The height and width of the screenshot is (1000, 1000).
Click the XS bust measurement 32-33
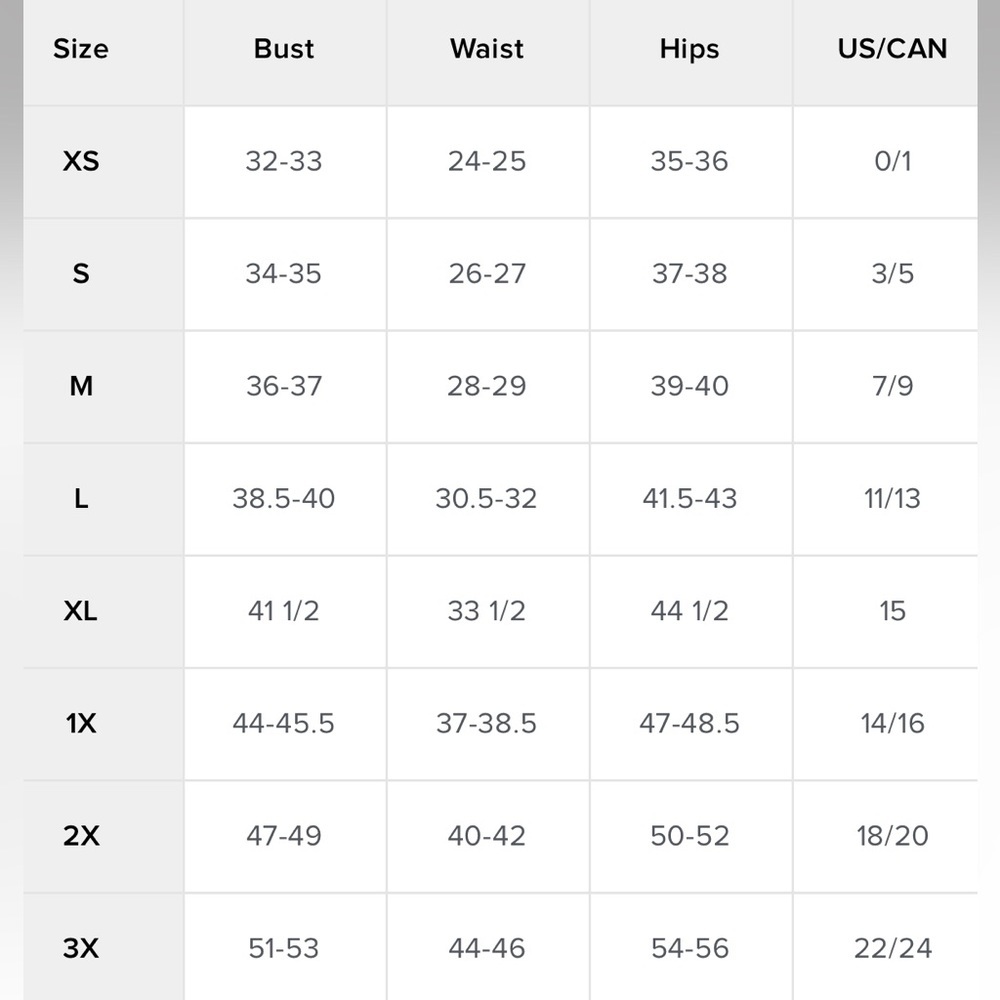284,161
